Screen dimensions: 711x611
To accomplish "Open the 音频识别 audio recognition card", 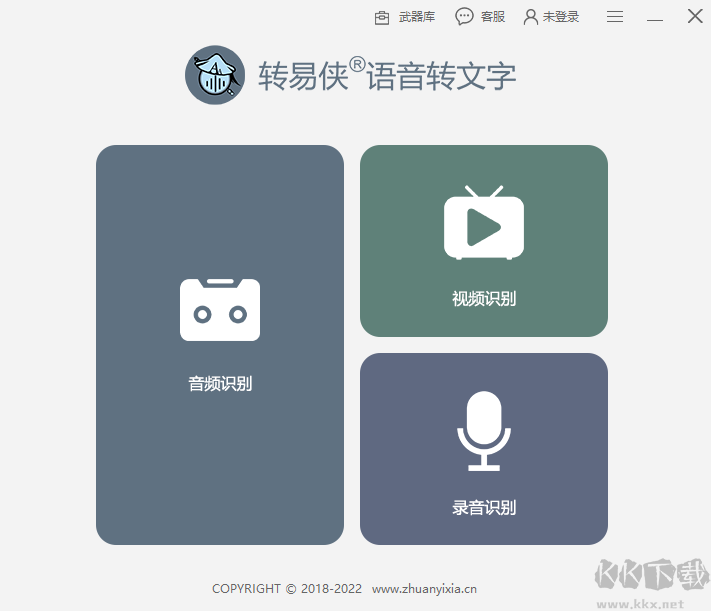I will pos(220,345).
